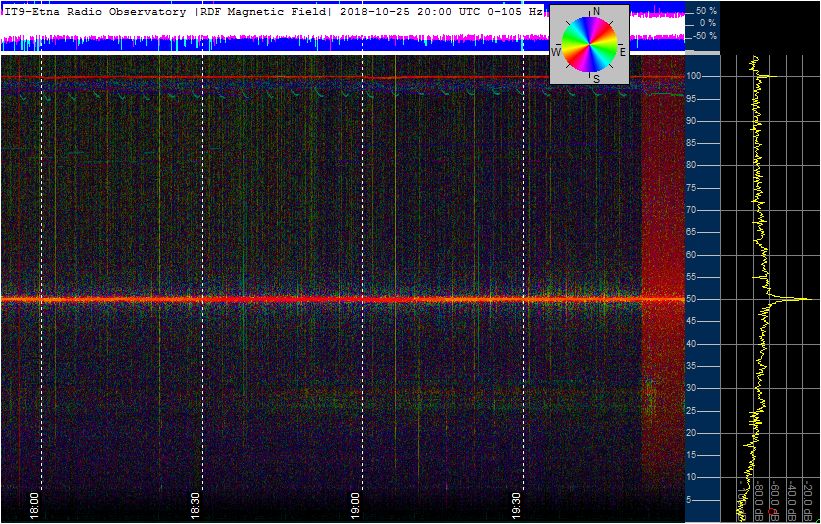Click the '50 %' scale label
The height and width of the screenshot is (524, 821).
click(x=706, y=11)
